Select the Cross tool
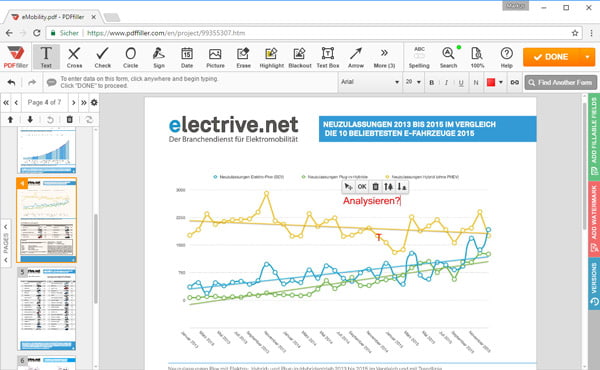Image resolution: width=600 pixels, height=370 pixels. (74, 57)
